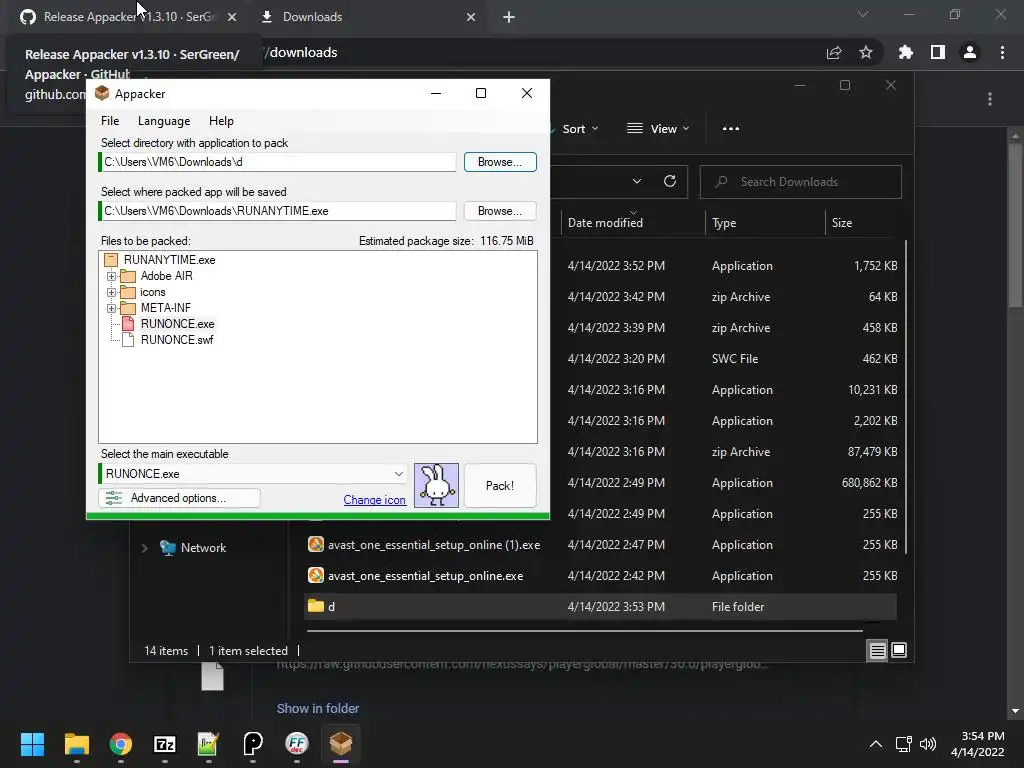Viewport: 1024px width, 768px height.
Task: Open File Explorer from the taskbar
Action: [76, 744]
